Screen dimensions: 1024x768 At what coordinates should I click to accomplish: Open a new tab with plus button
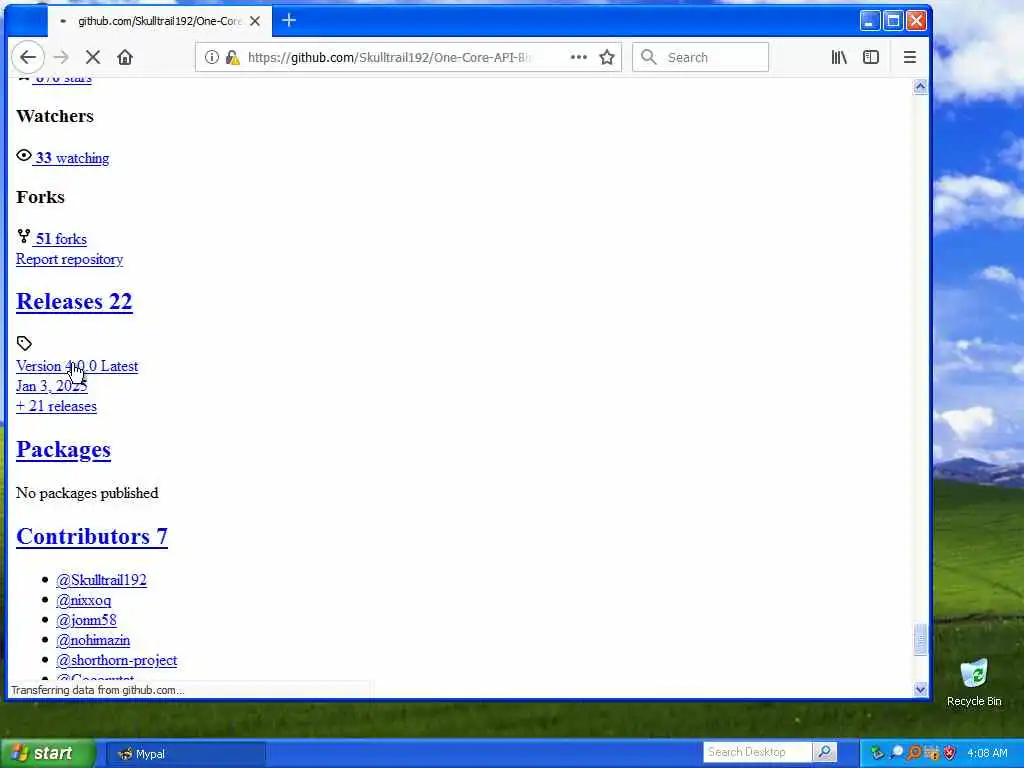[289, 21]
